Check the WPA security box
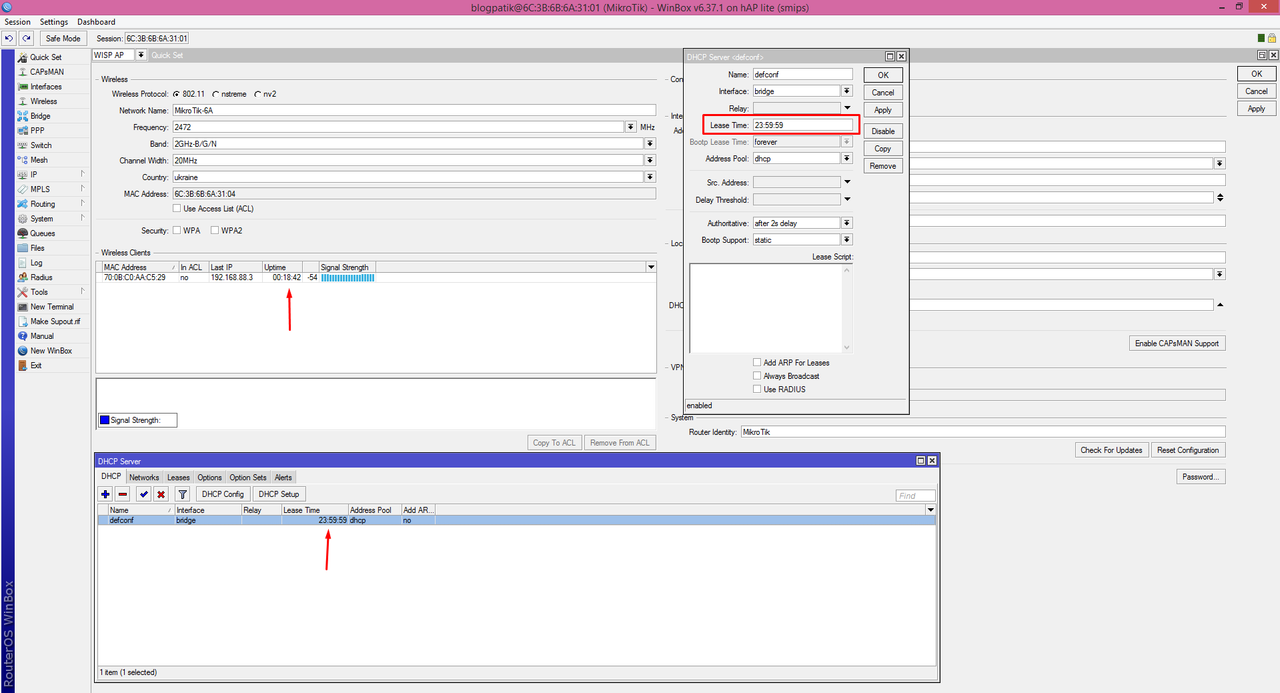The width and height of the screenshot is (1280, 693). coord(177,231)
